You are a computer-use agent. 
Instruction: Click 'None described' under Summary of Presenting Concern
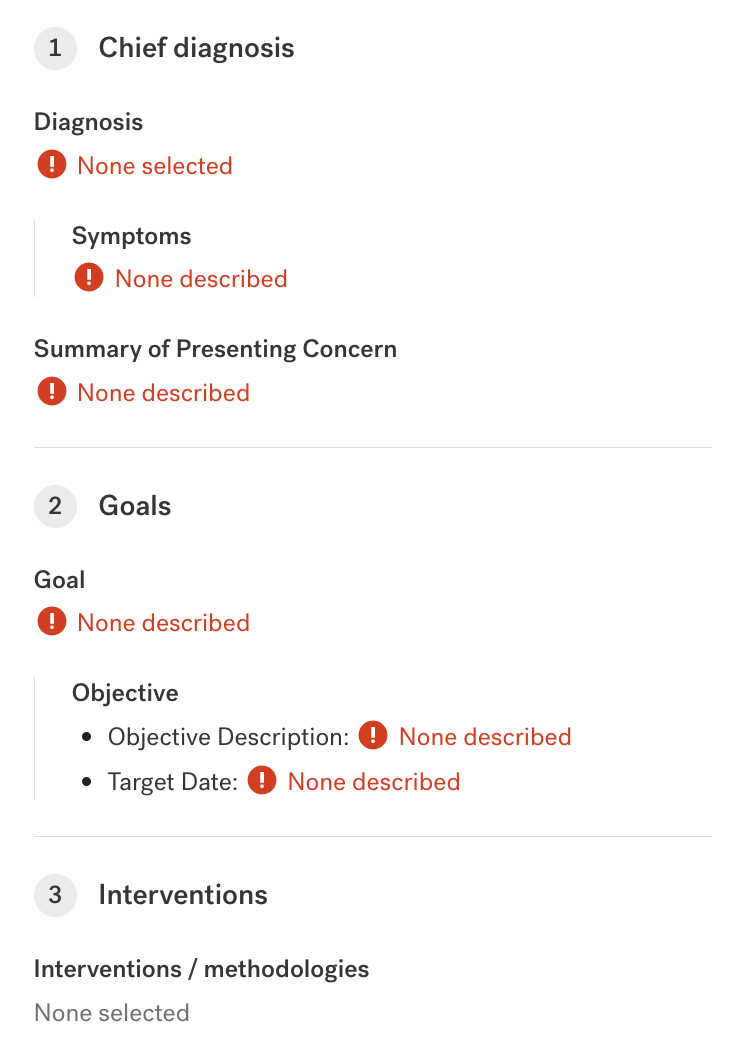[x=163, y=393]
